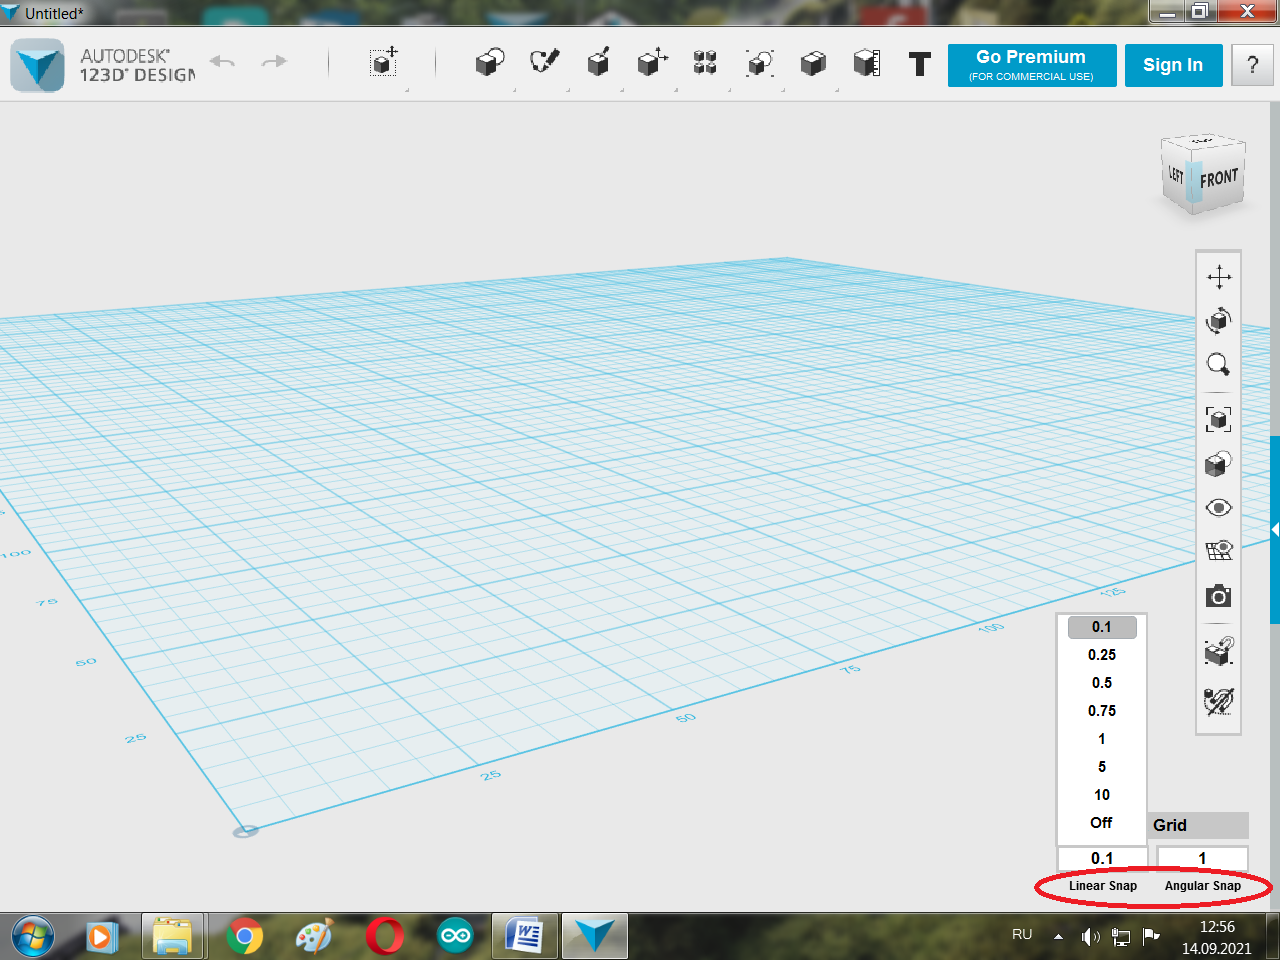Click the materials brush icon in the navigation bar
1280x960 pixels.
pos(1219,701)
